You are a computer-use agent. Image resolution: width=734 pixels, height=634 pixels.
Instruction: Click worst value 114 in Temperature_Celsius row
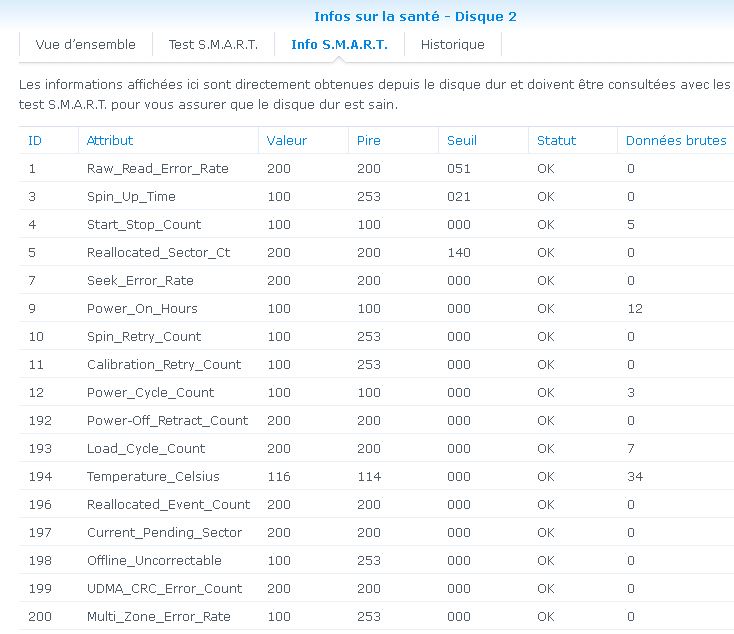coord(368,477)
